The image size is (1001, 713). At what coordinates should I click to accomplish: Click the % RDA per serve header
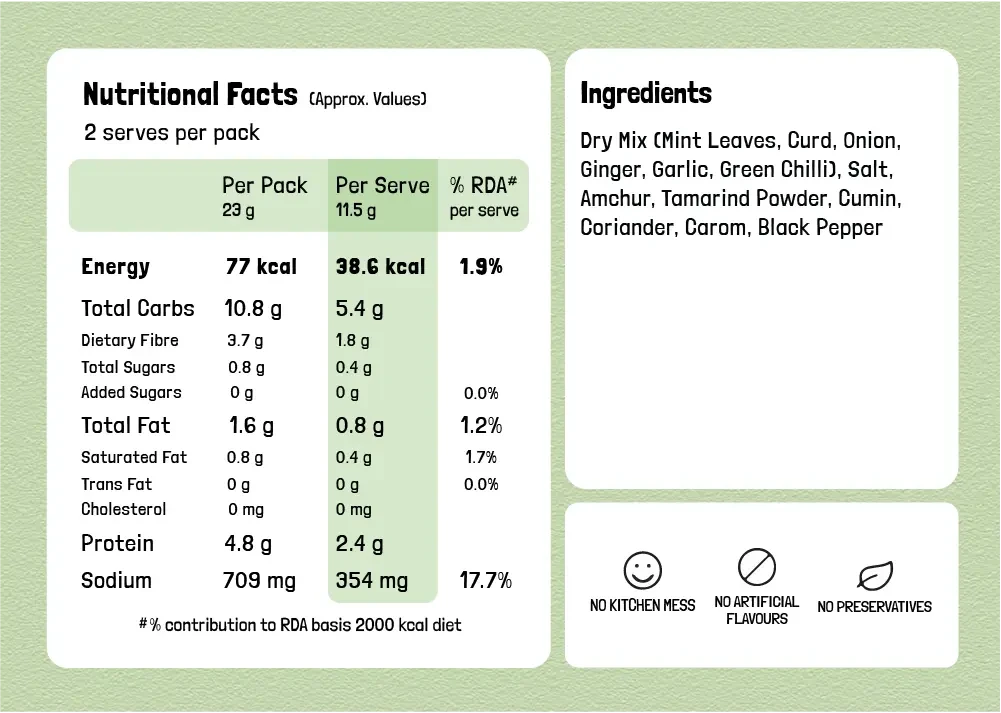[x=482, y=195]
